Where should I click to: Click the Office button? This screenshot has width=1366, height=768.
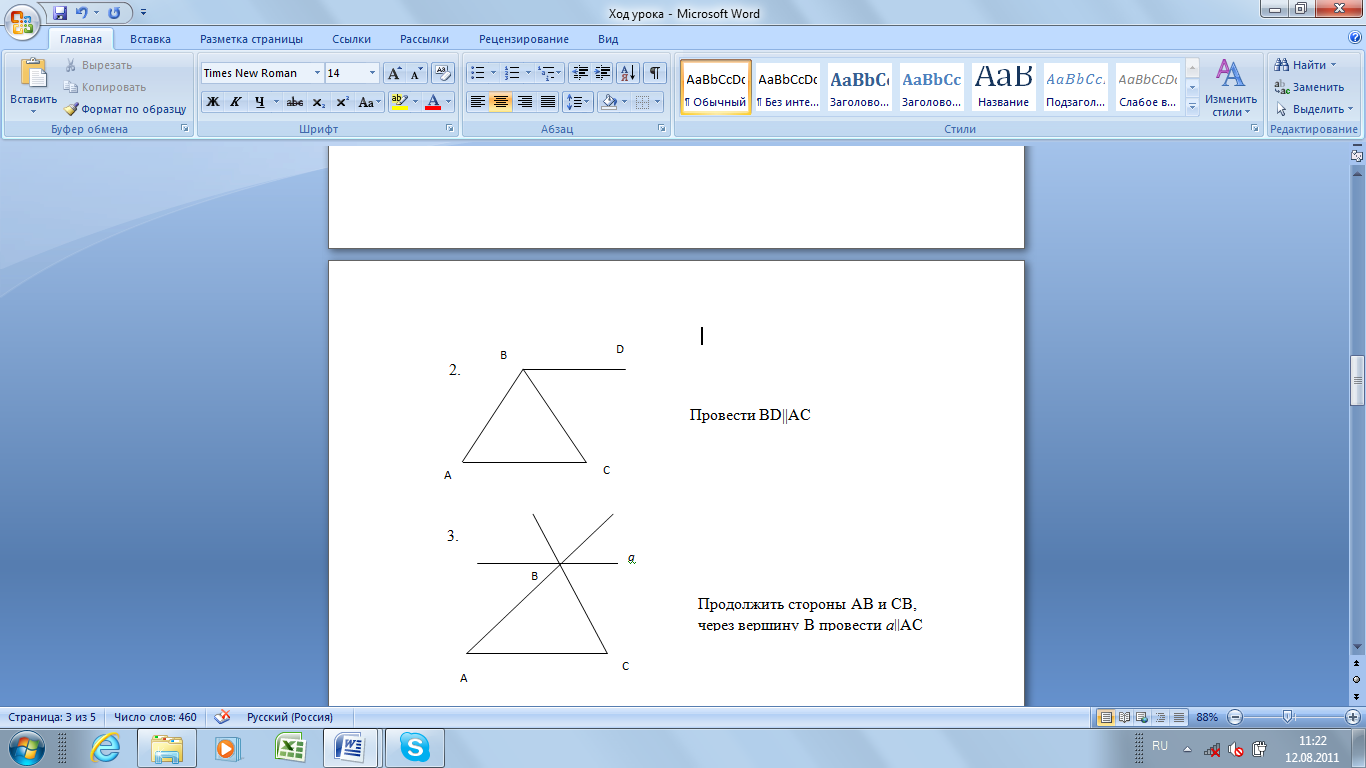(22, 22)
